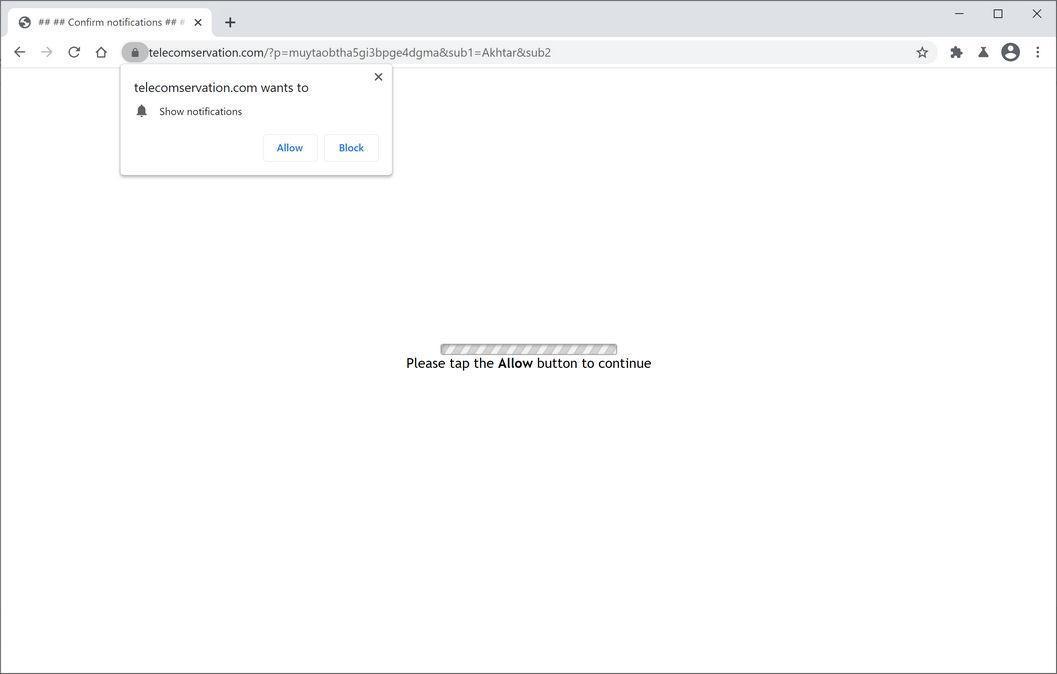Screen dimensions: 1057x674
Task: Open a new tab with the plus button
Action: click(x=230, y=21)
